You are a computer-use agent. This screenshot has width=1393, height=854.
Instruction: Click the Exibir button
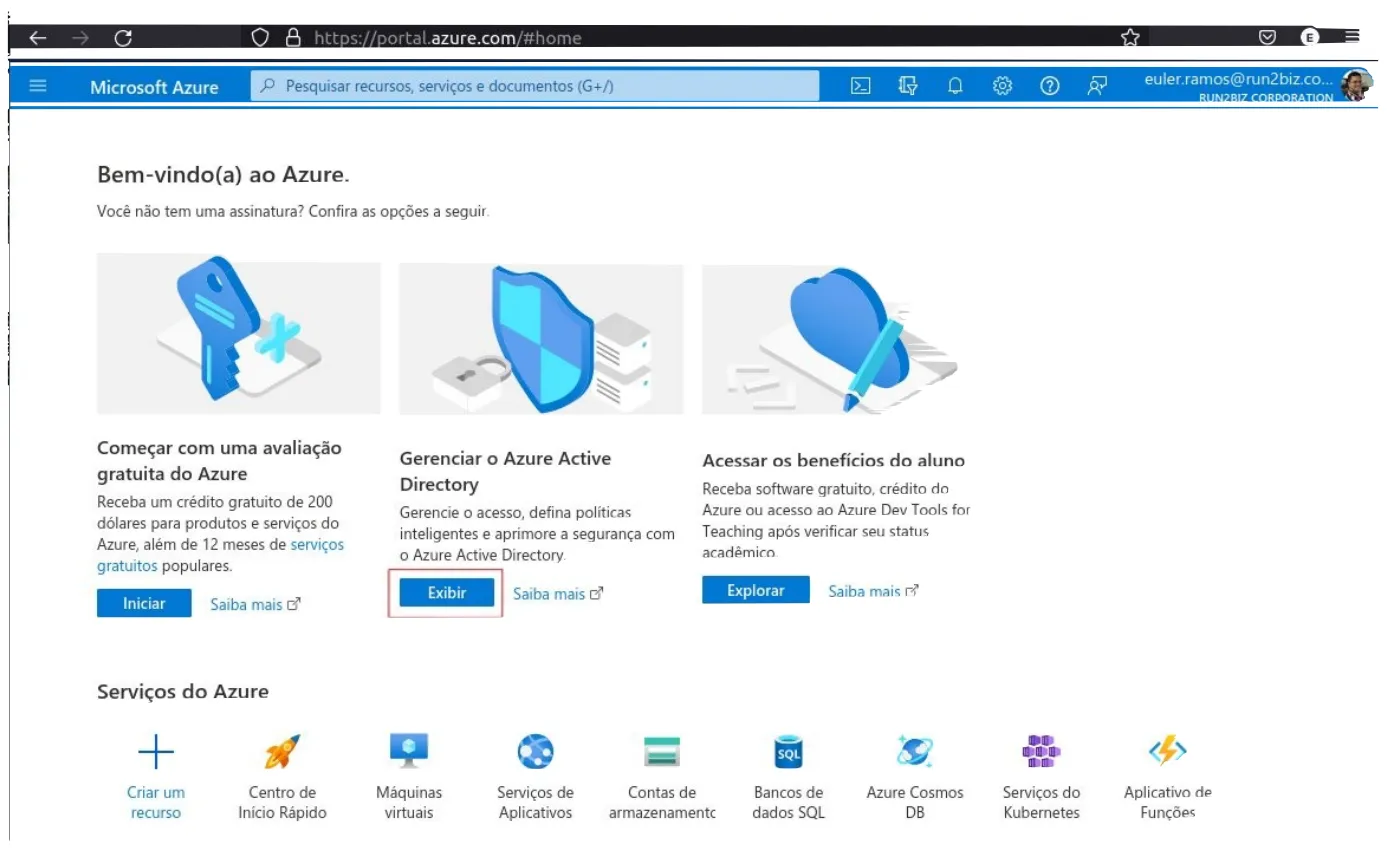(447, 592)
